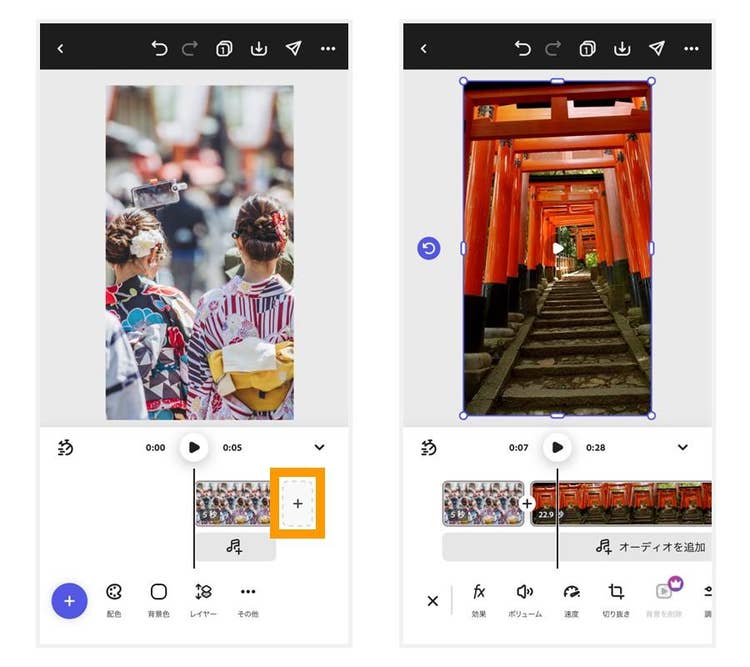Open pages icon in left screen
The width and height of the screenshot is (750, 667).
pyautogui.click(x=224, y=48)
